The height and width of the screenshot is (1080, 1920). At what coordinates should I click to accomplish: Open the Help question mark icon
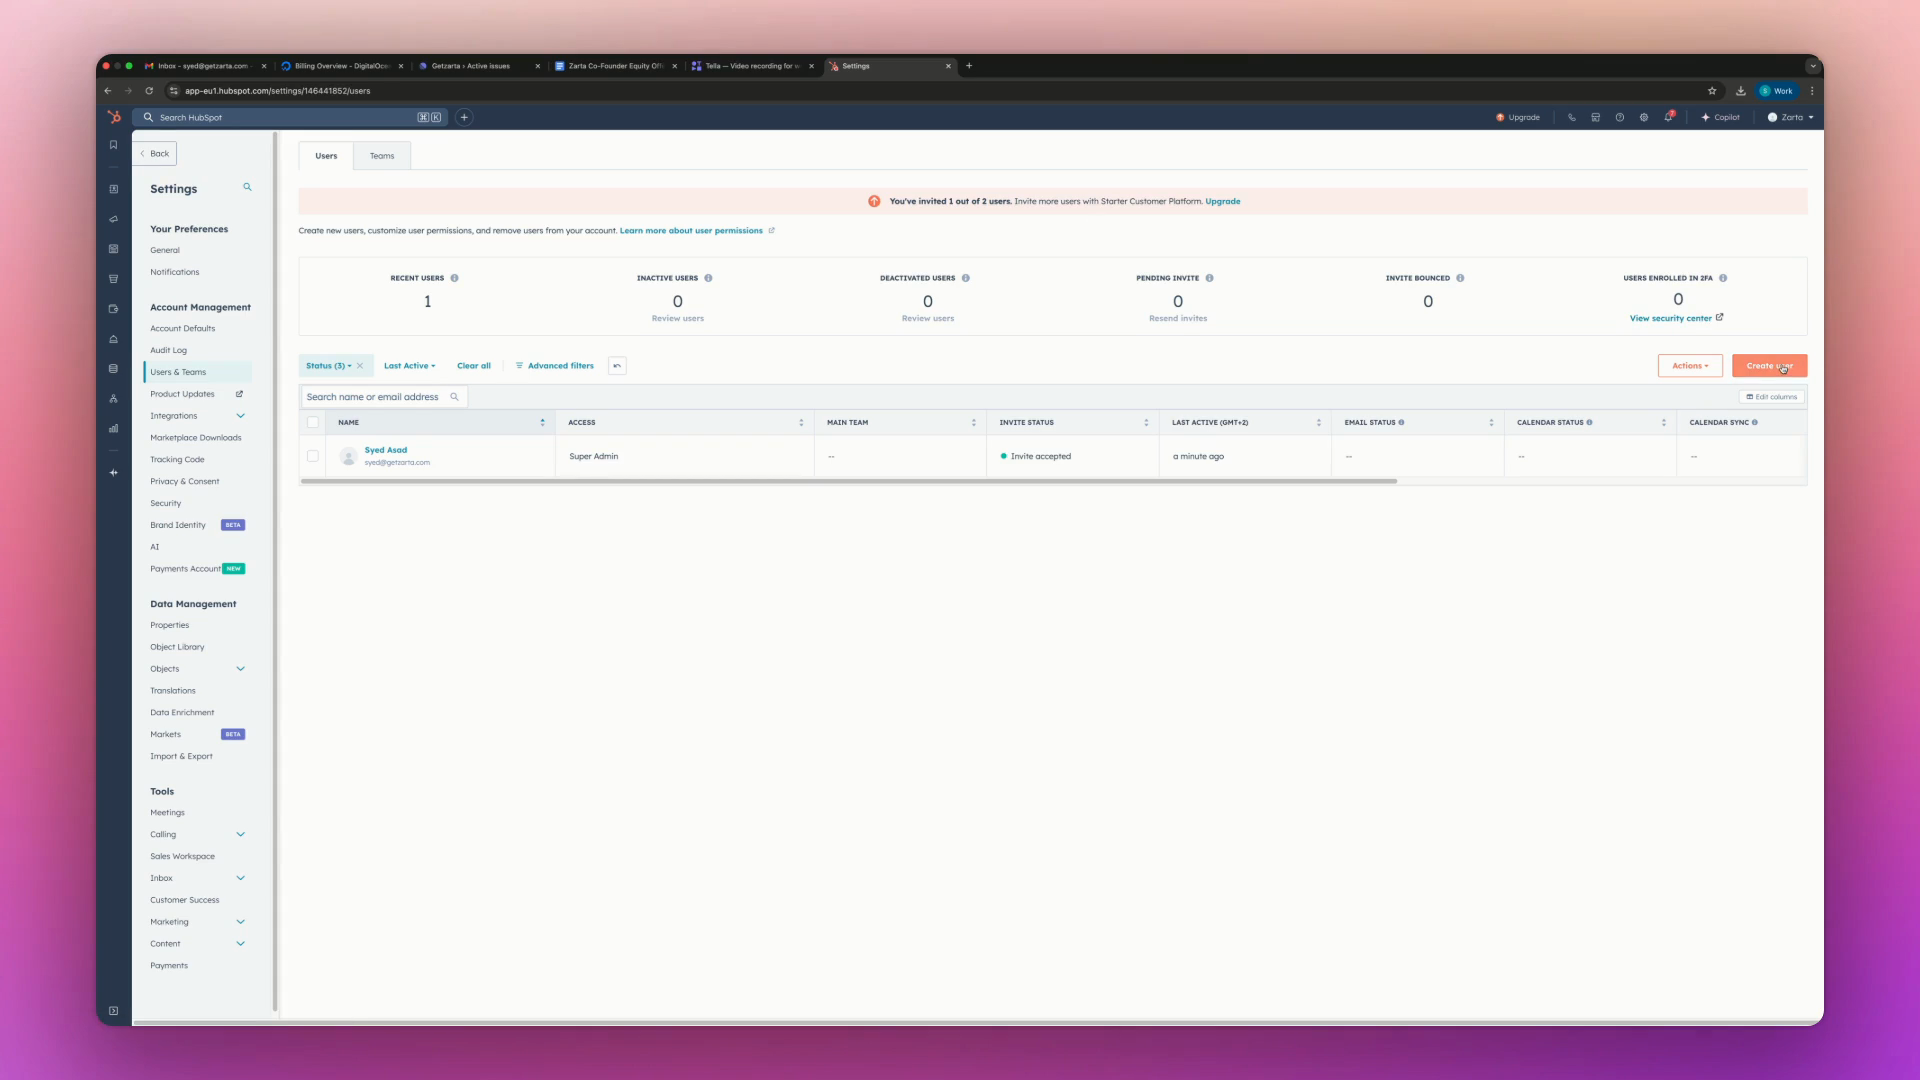point(1619,117)
